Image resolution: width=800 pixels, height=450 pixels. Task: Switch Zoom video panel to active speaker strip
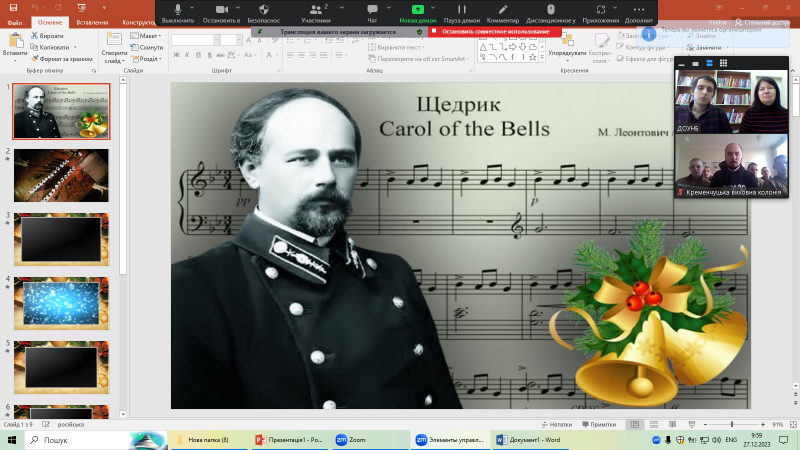(709, 63)
